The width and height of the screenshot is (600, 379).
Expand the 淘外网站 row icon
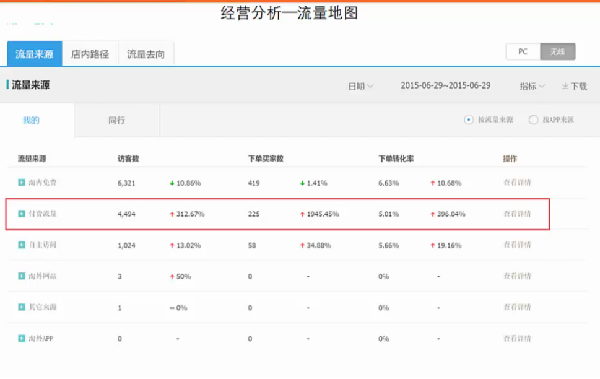[22, 276]
